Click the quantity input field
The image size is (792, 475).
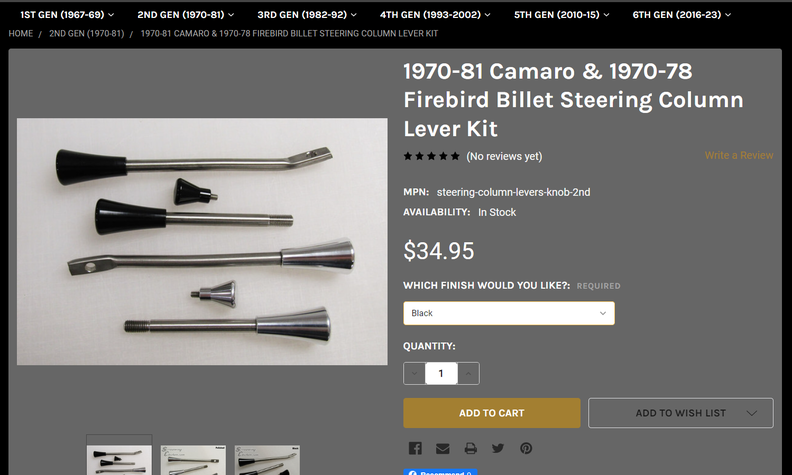point(441,373)
